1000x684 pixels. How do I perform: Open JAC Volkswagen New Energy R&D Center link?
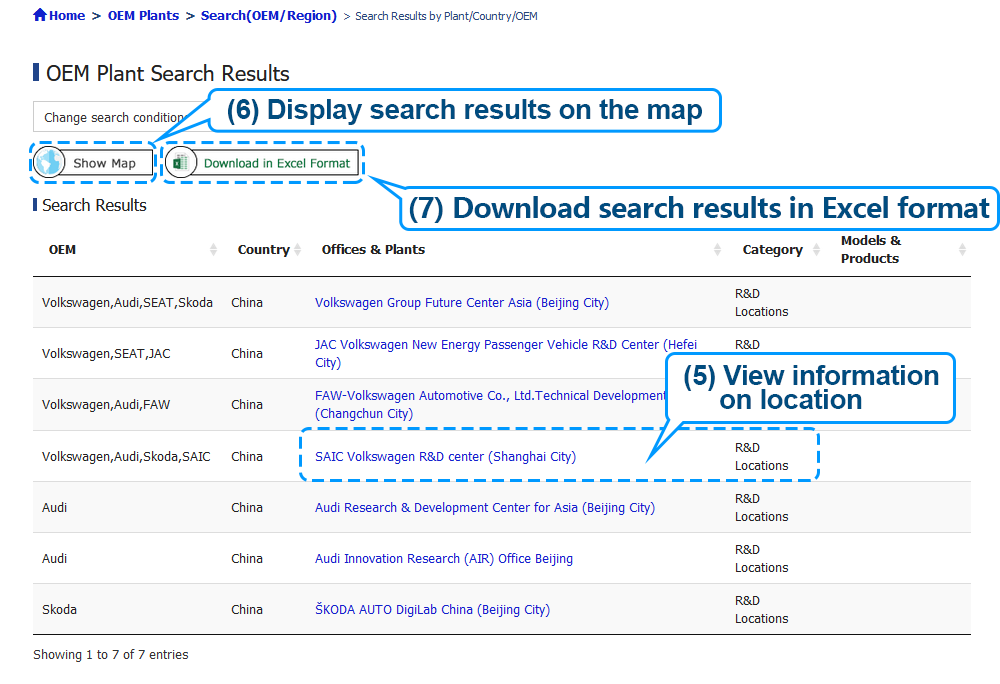pos(506,354)
